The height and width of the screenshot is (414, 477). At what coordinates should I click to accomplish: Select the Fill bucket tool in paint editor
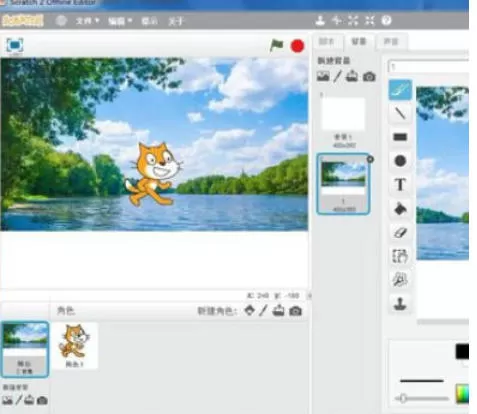[x=400, y=209]
